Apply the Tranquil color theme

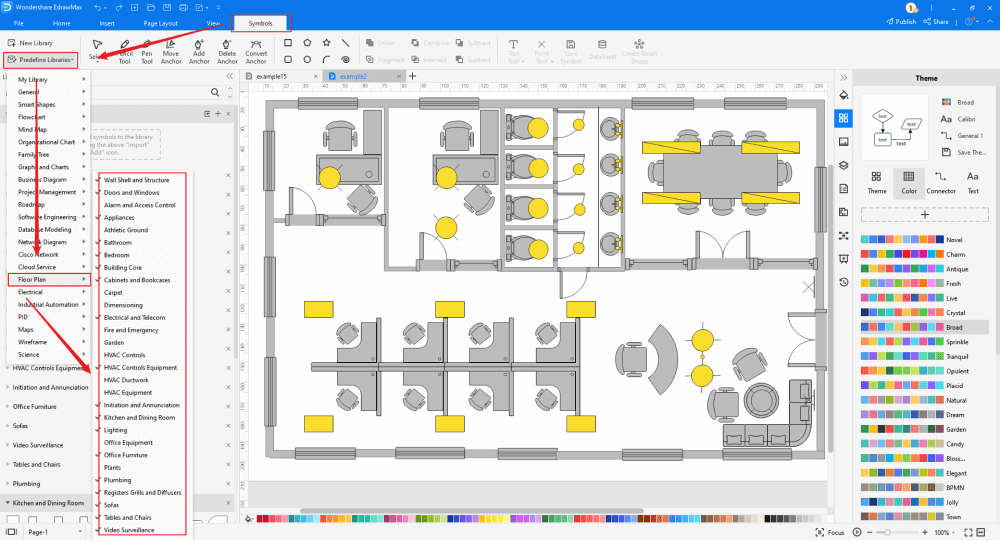[x=955, y=355]
